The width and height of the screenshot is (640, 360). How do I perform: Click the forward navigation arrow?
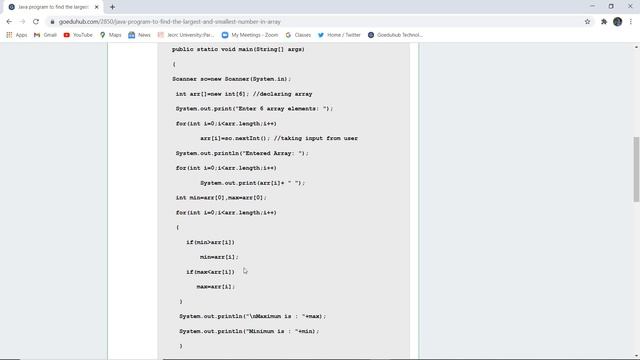tap(22, 22)
